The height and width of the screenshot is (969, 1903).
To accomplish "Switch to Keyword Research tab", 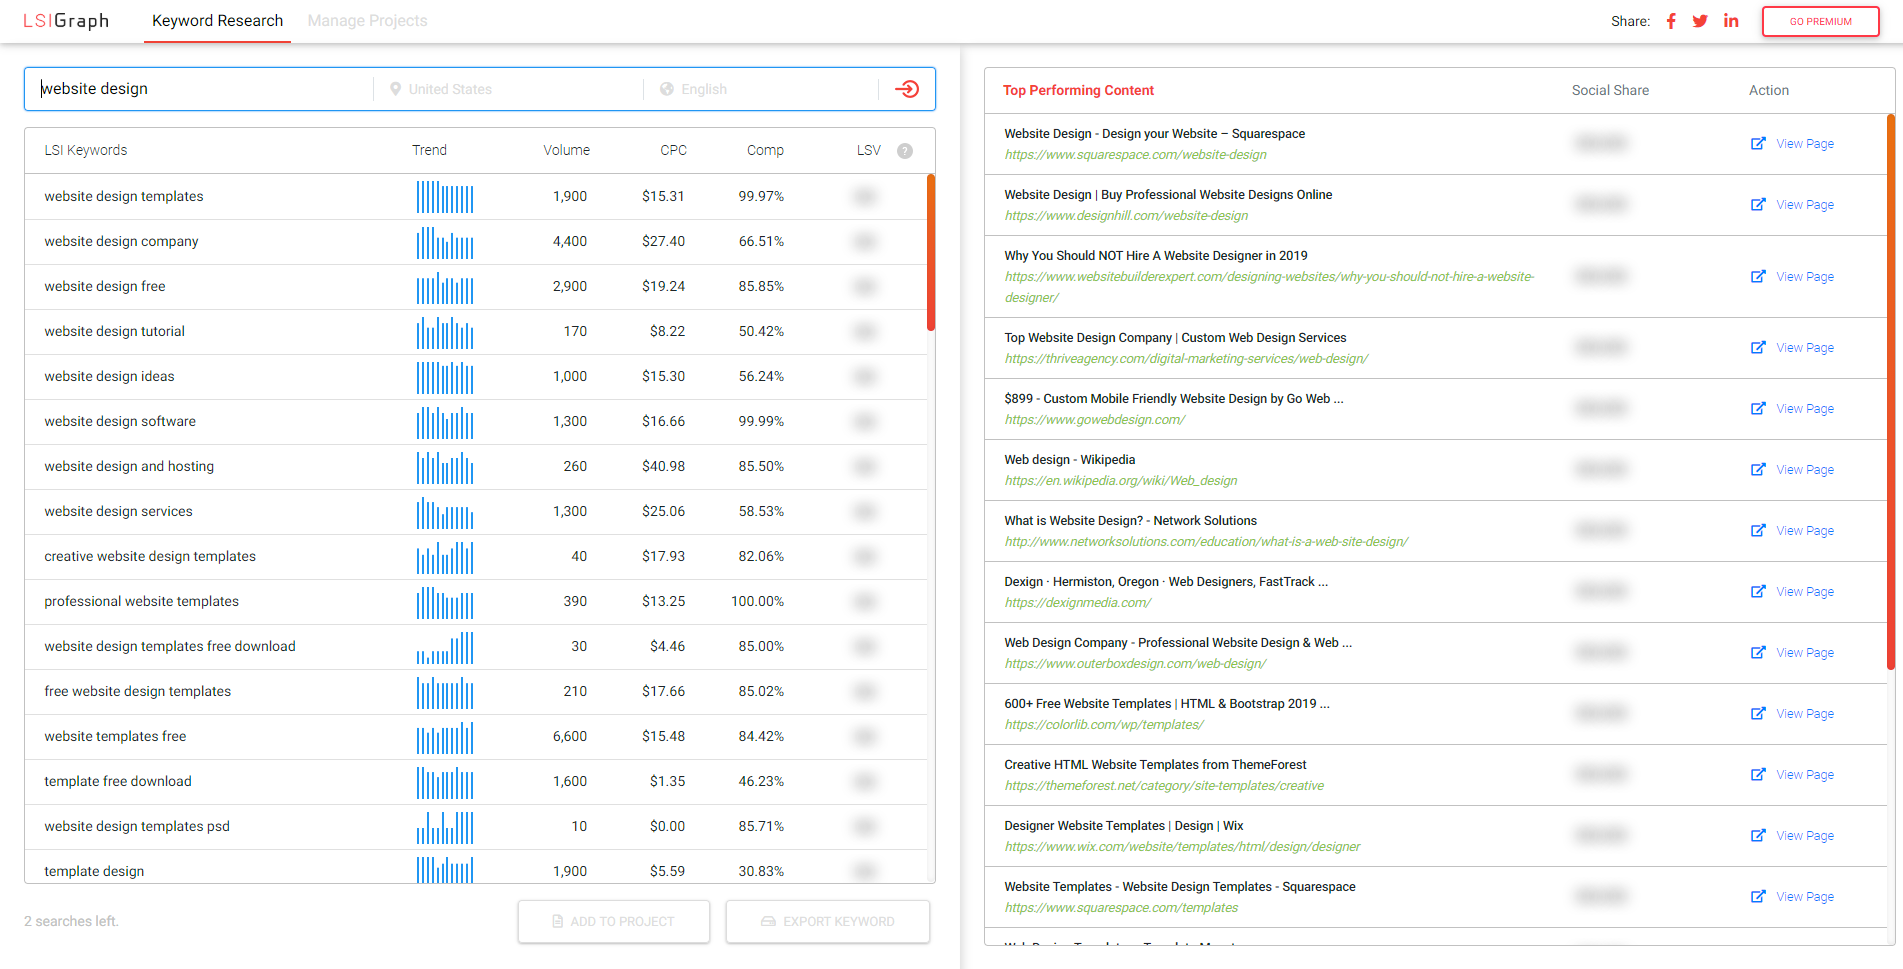I will [x=217, y=21].
